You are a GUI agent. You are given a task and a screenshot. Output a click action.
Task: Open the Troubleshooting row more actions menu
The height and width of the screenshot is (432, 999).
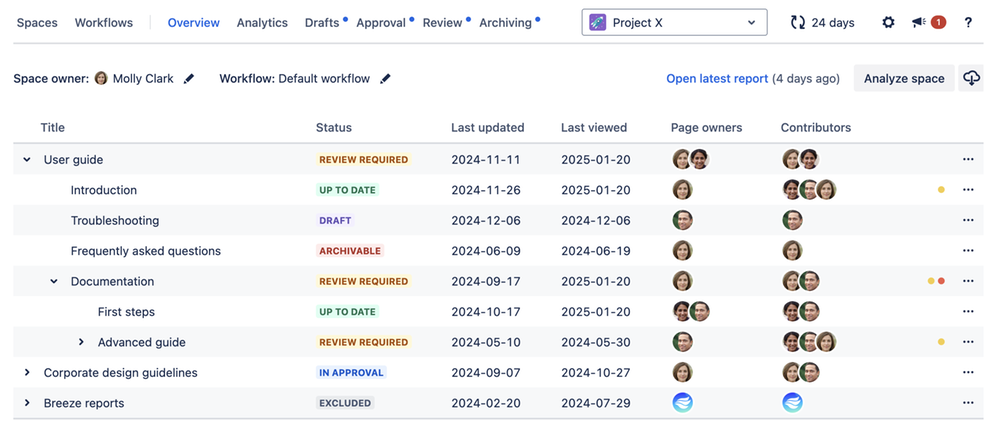coord(968,220)
